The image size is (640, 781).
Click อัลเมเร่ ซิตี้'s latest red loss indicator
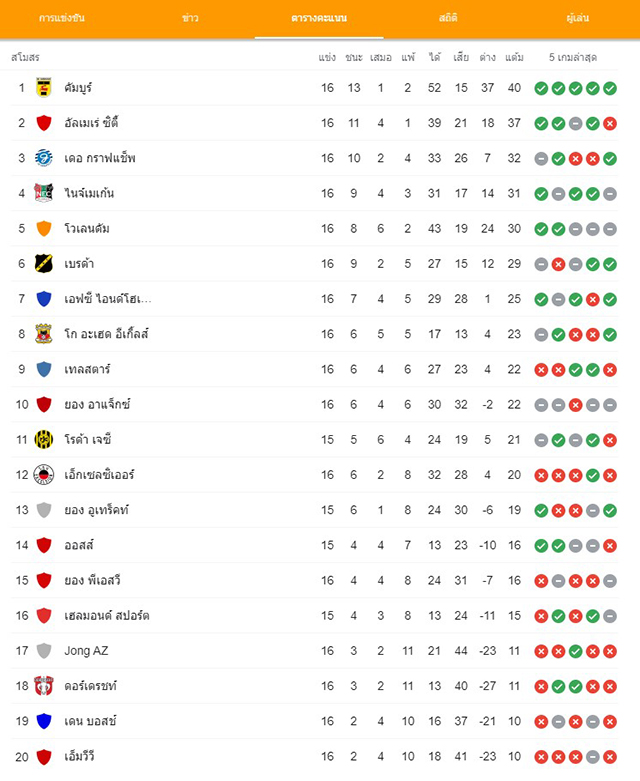click(x=610, y=124)
